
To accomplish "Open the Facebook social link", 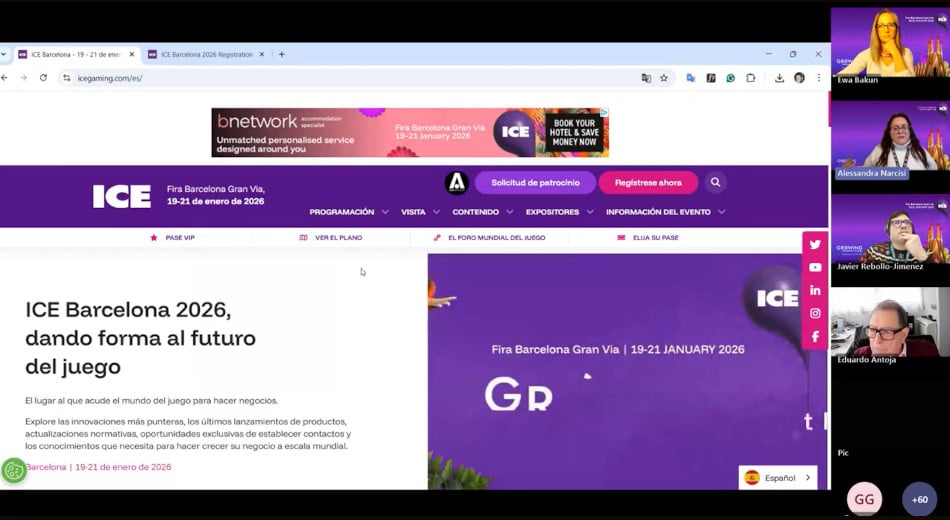I will pyautogui.click(x=815, y=337).
